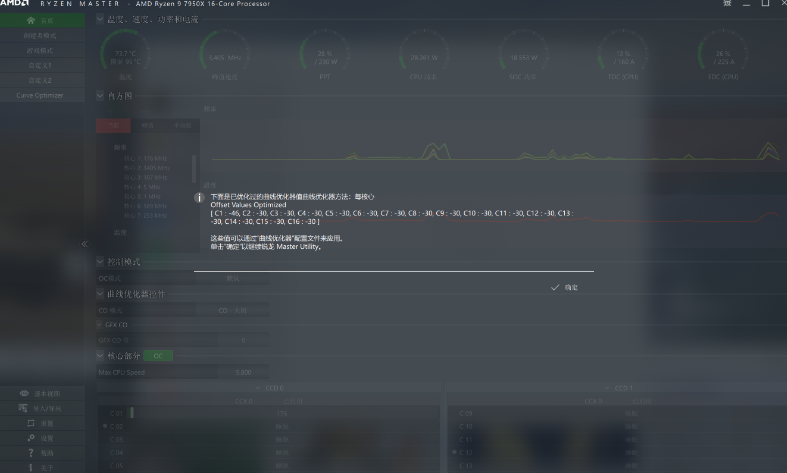787x473 pixels.
Task: Collapse the CCD 0 group
Action: point(258,388)
